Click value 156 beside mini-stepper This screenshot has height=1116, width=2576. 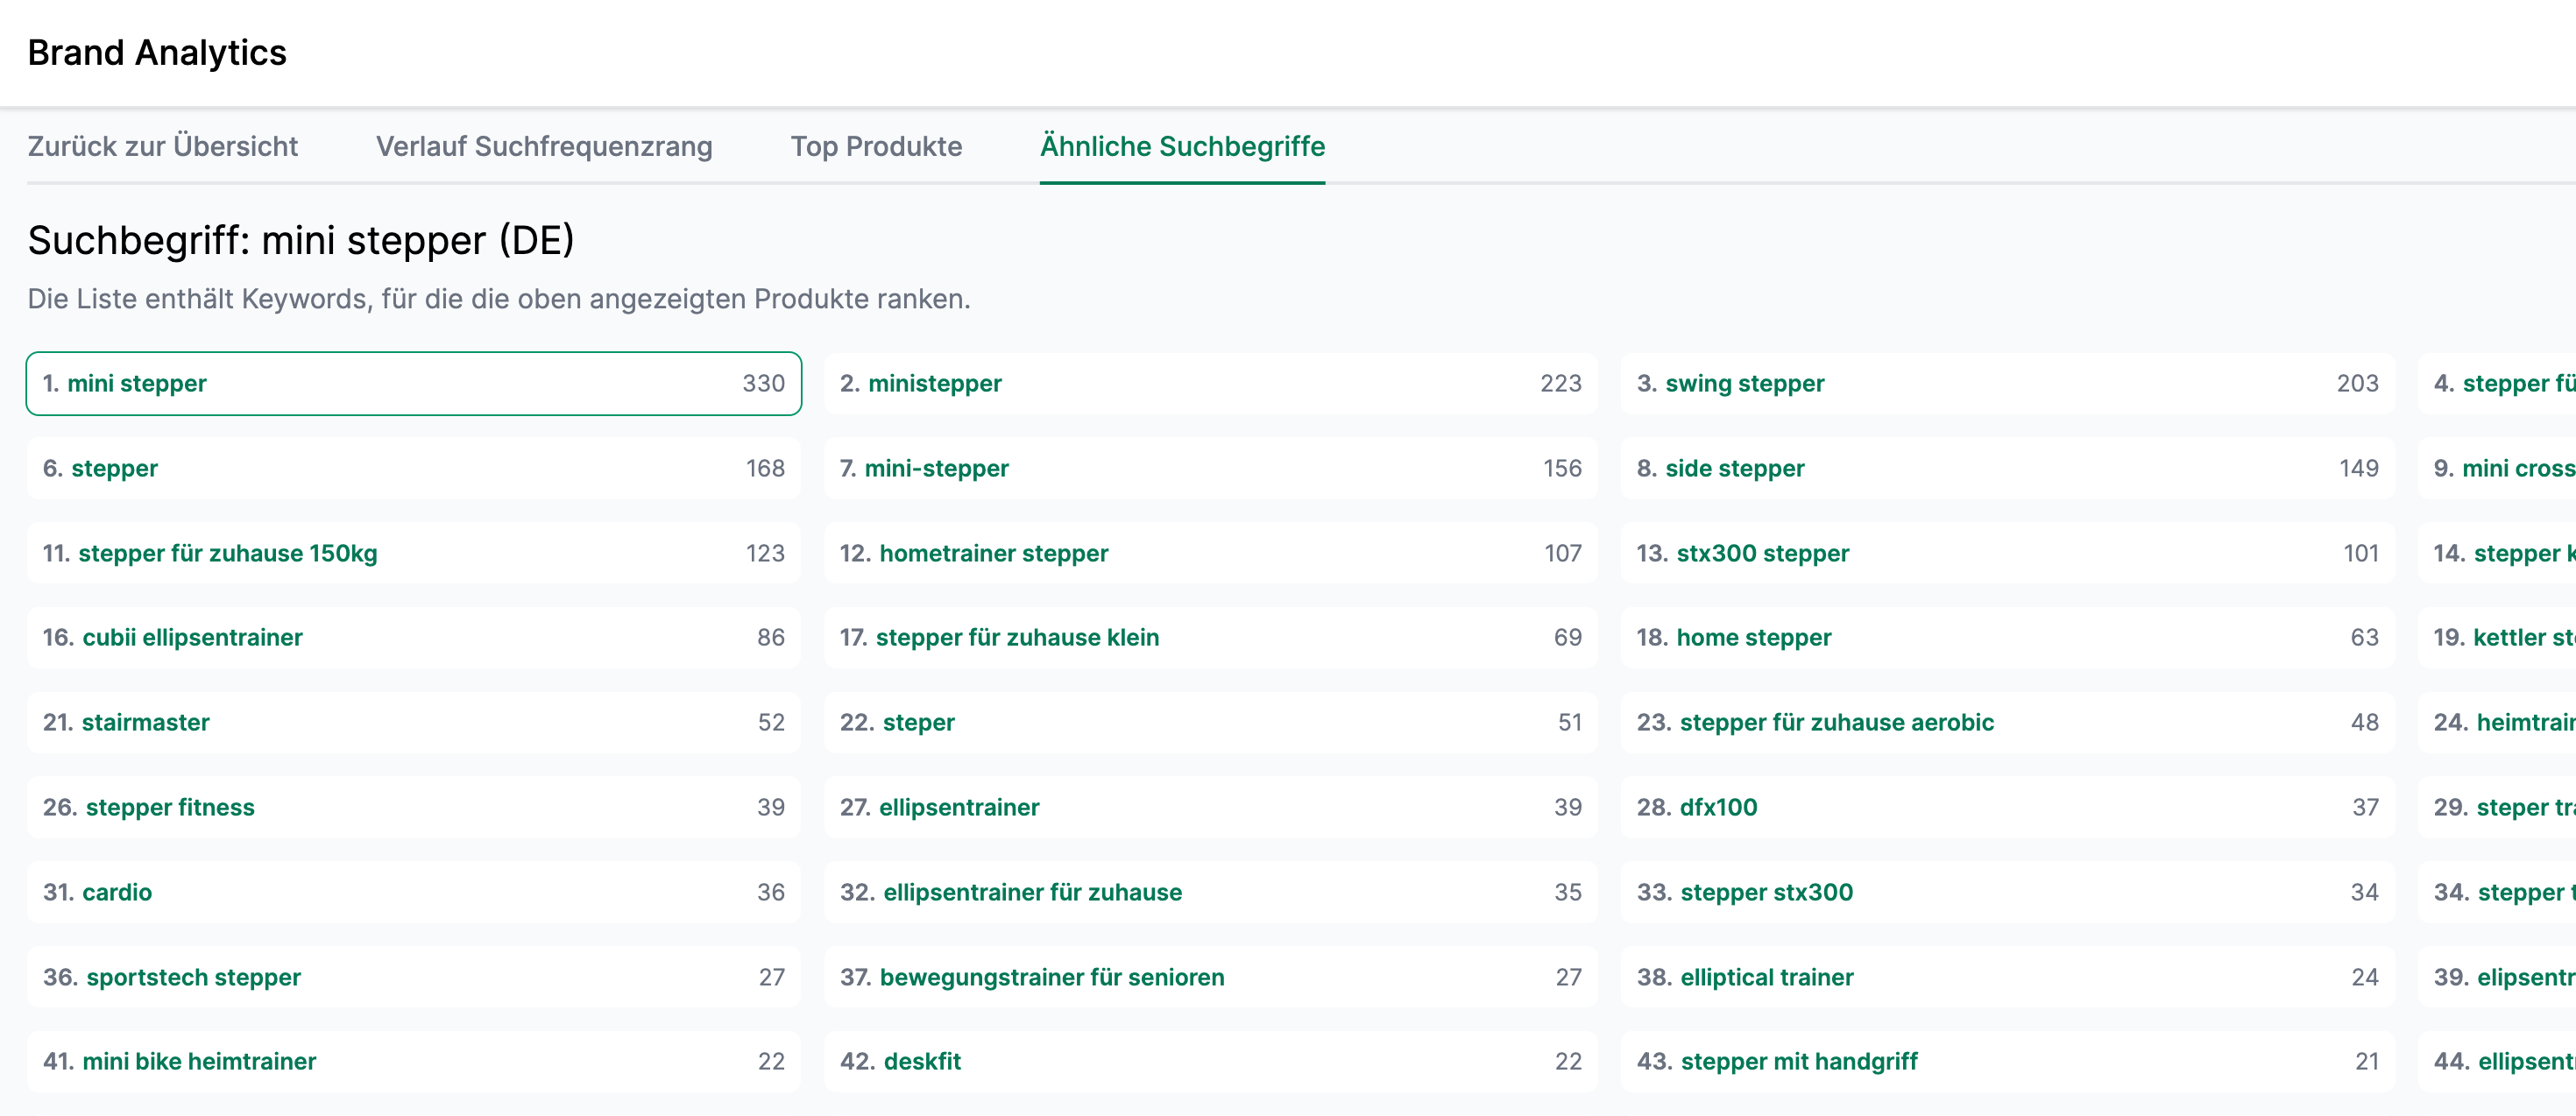(1562, 468)
